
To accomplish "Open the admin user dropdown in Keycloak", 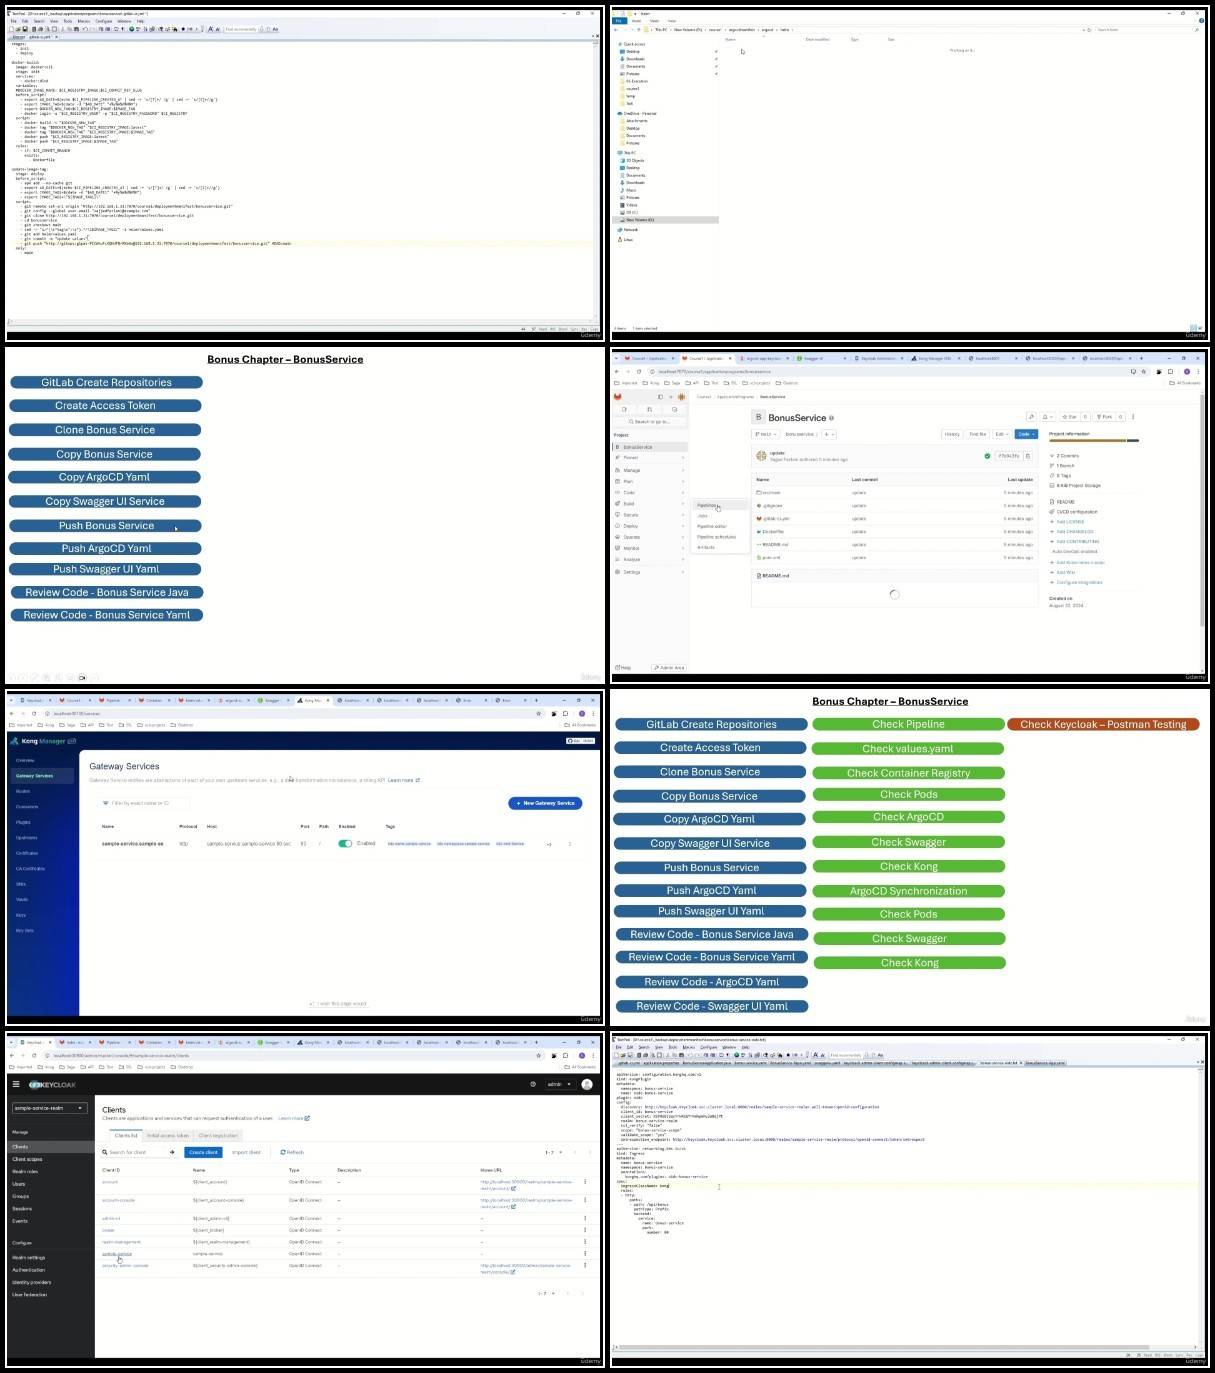I will [x=558, y=1084].
